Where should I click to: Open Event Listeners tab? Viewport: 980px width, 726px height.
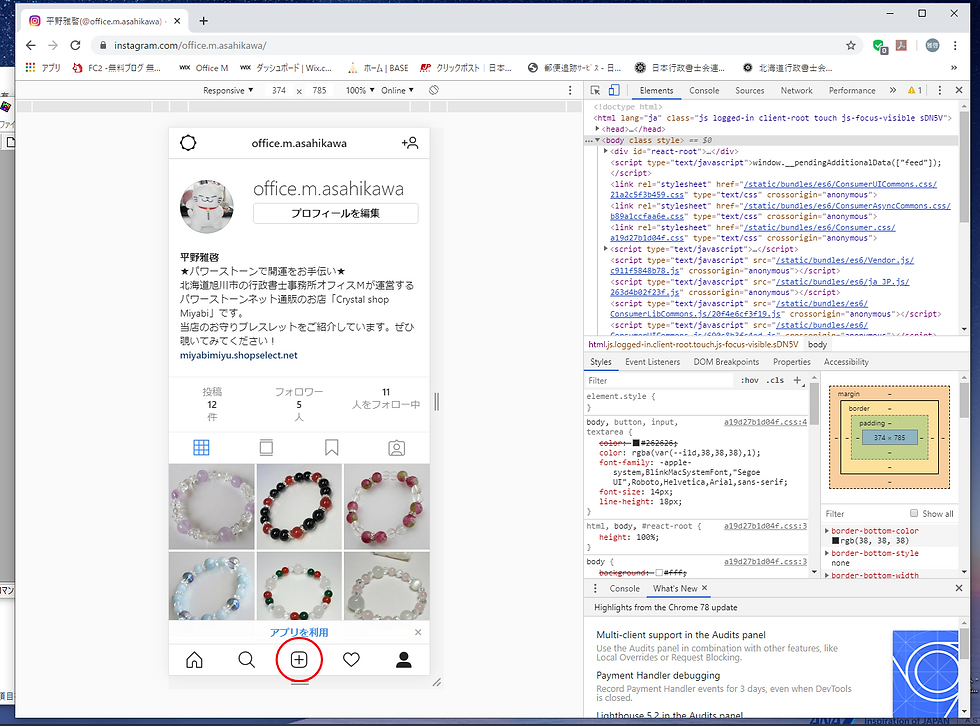[652, 362]
